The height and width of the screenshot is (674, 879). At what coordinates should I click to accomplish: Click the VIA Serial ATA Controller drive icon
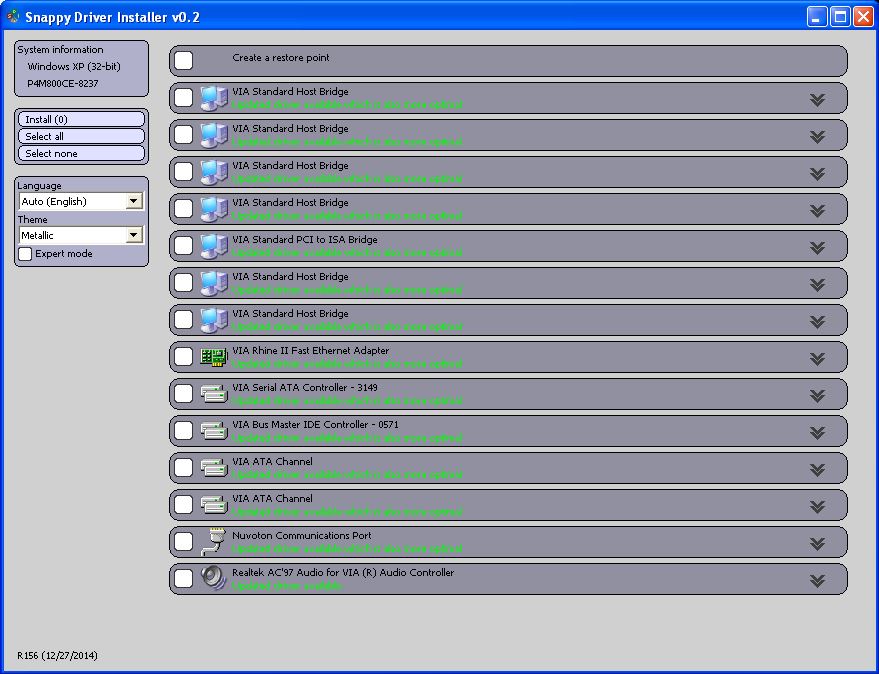(x=214, y=394)
